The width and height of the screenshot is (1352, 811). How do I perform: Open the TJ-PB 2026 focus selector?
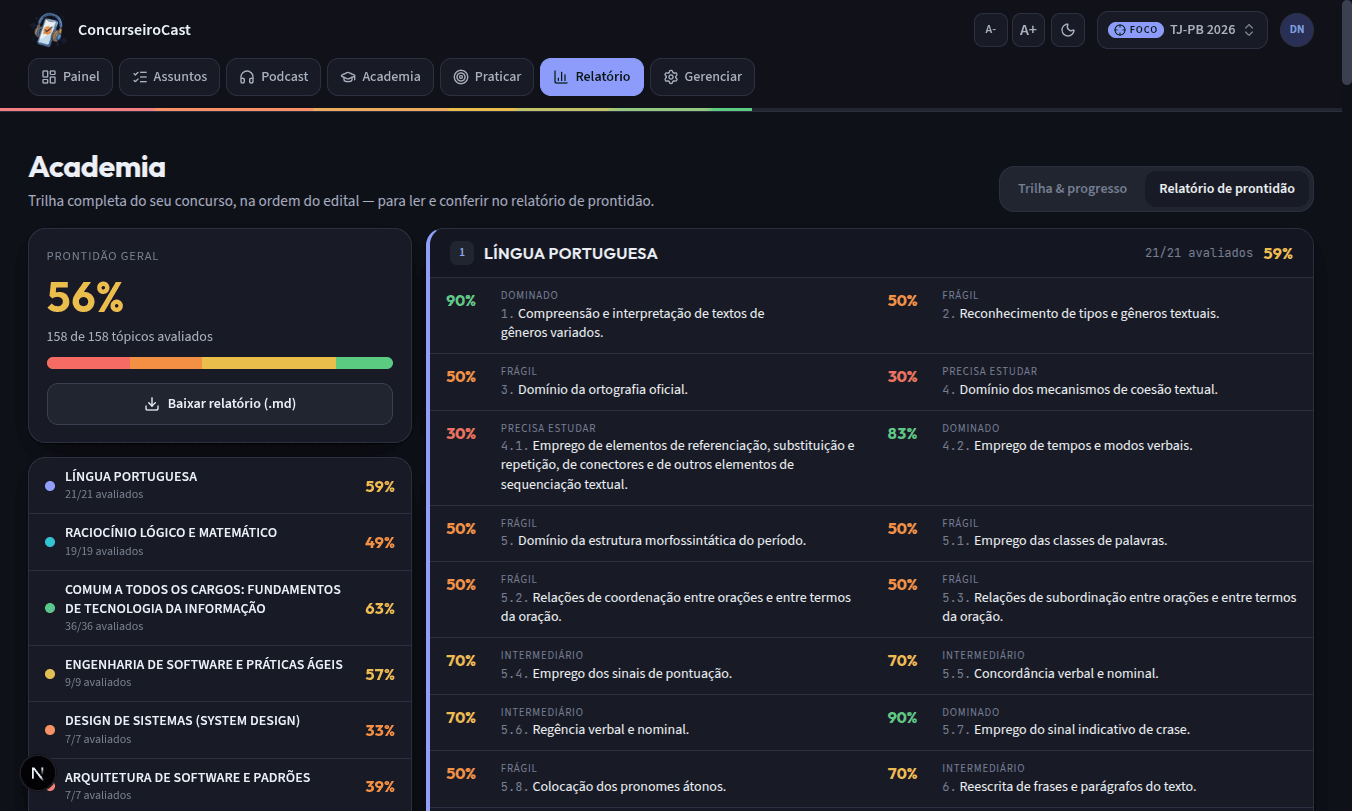(x=1182, y=30)
